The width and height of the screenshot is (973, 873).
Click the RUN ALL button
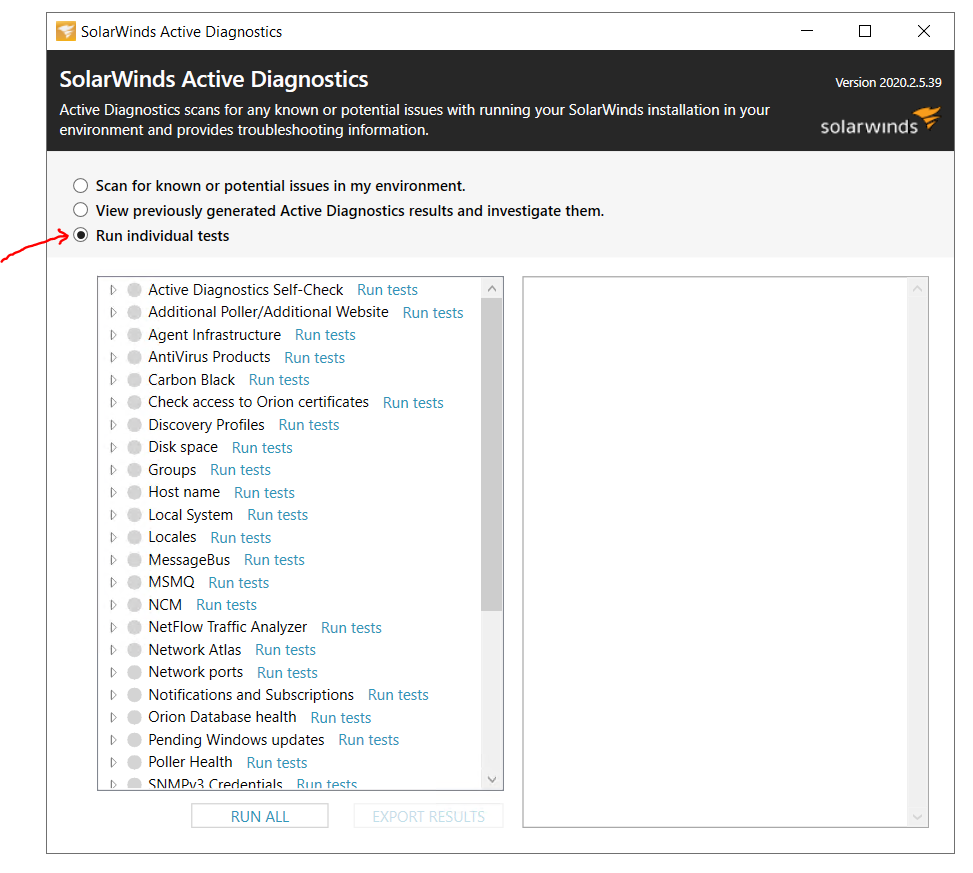coord(259,817)
